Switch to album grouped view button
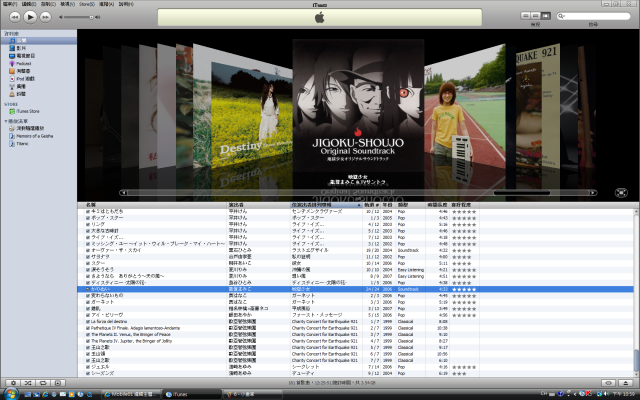This screenshot has height=400, width=640. pyautogui.click(x=536, y=16)
